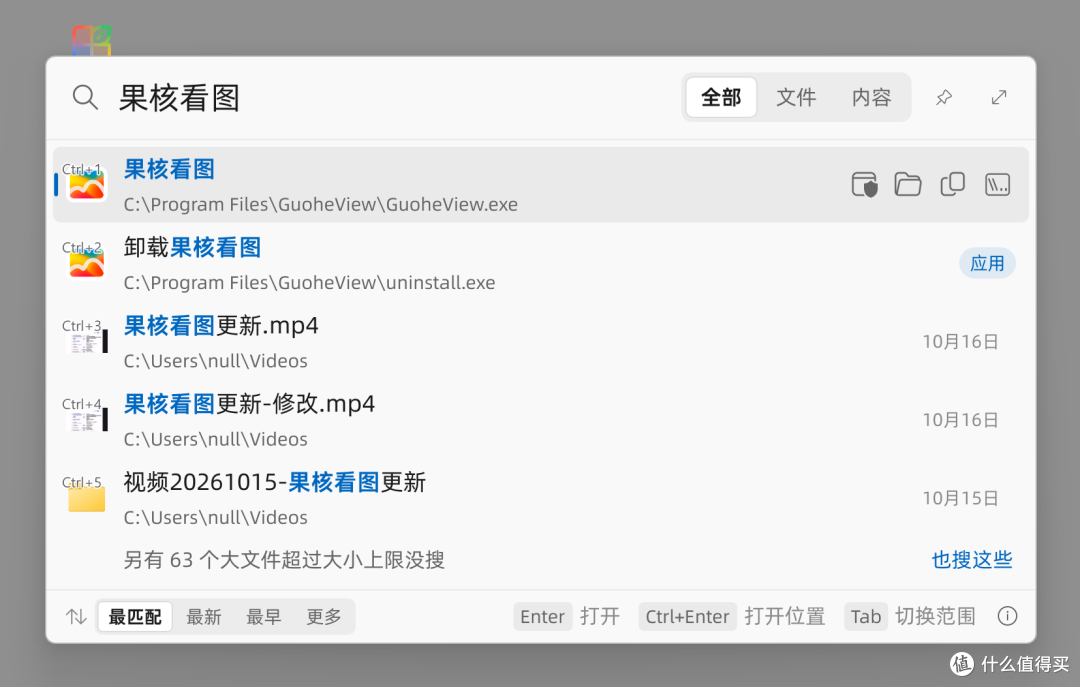This screenshot has width=1080, height=687.
Task: Click the sort order arrows icon
Action: pos(76,616)
